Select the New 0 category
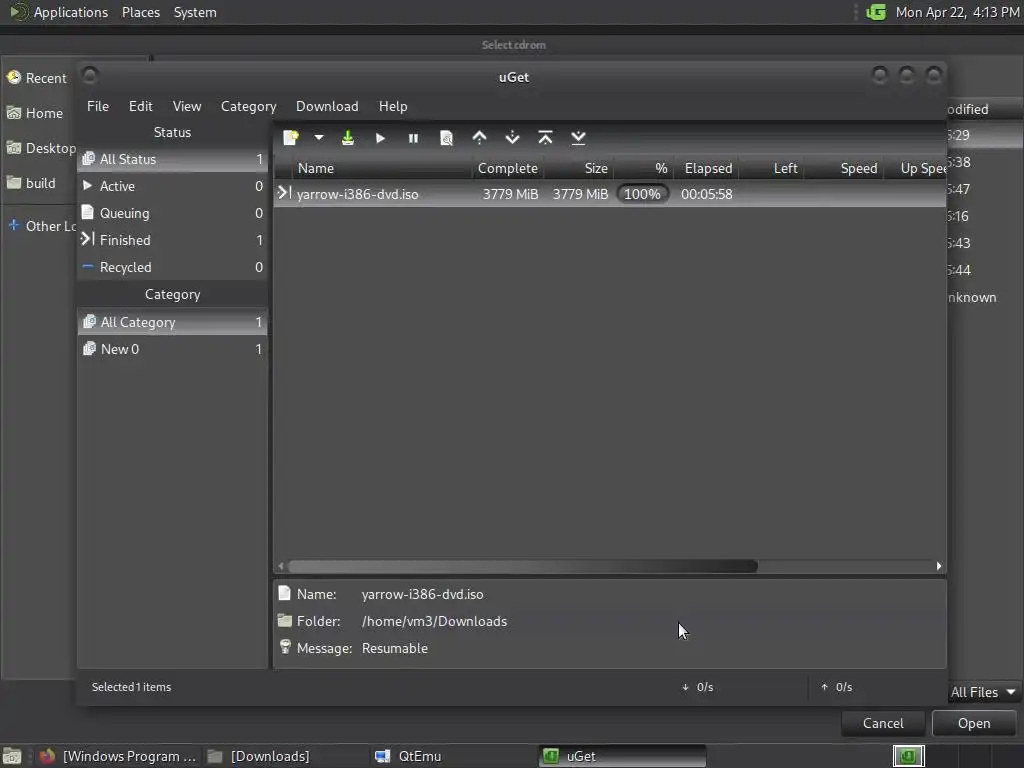Viewport: 1024px width, 768px height. pos(172,349)
